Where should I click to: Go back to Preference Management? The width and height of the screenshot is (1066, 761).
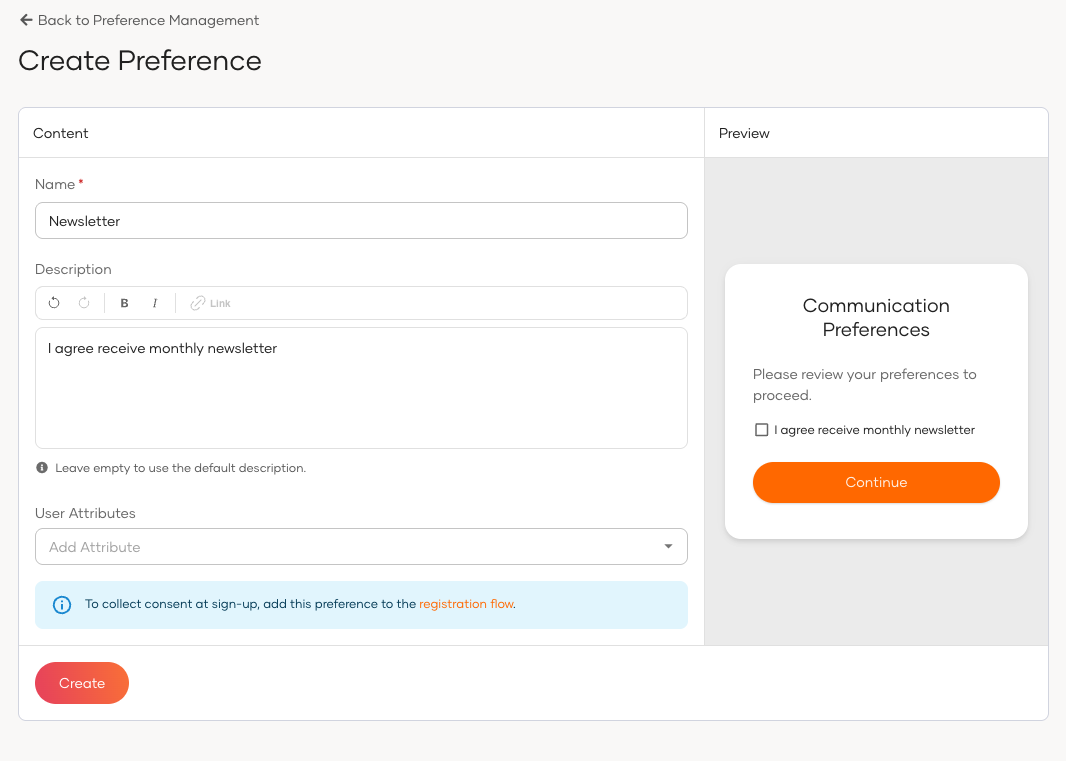[x=139, y=20]
